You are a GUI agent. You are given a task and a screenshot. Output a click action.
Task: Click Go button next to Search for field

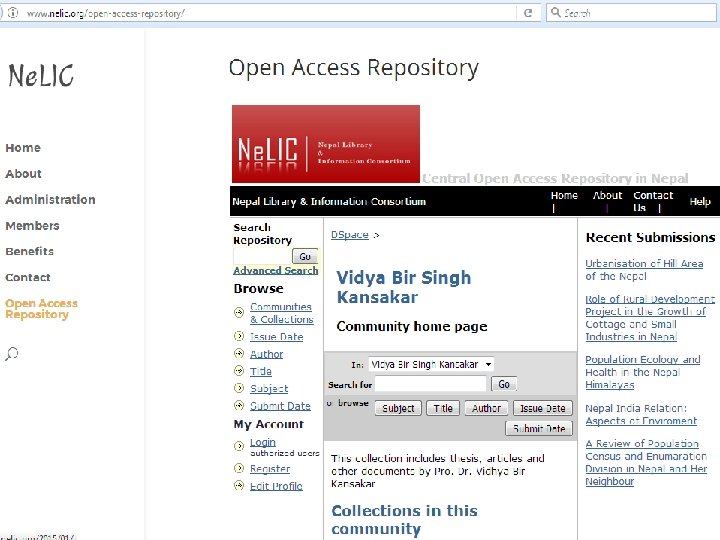pos(504,384)
